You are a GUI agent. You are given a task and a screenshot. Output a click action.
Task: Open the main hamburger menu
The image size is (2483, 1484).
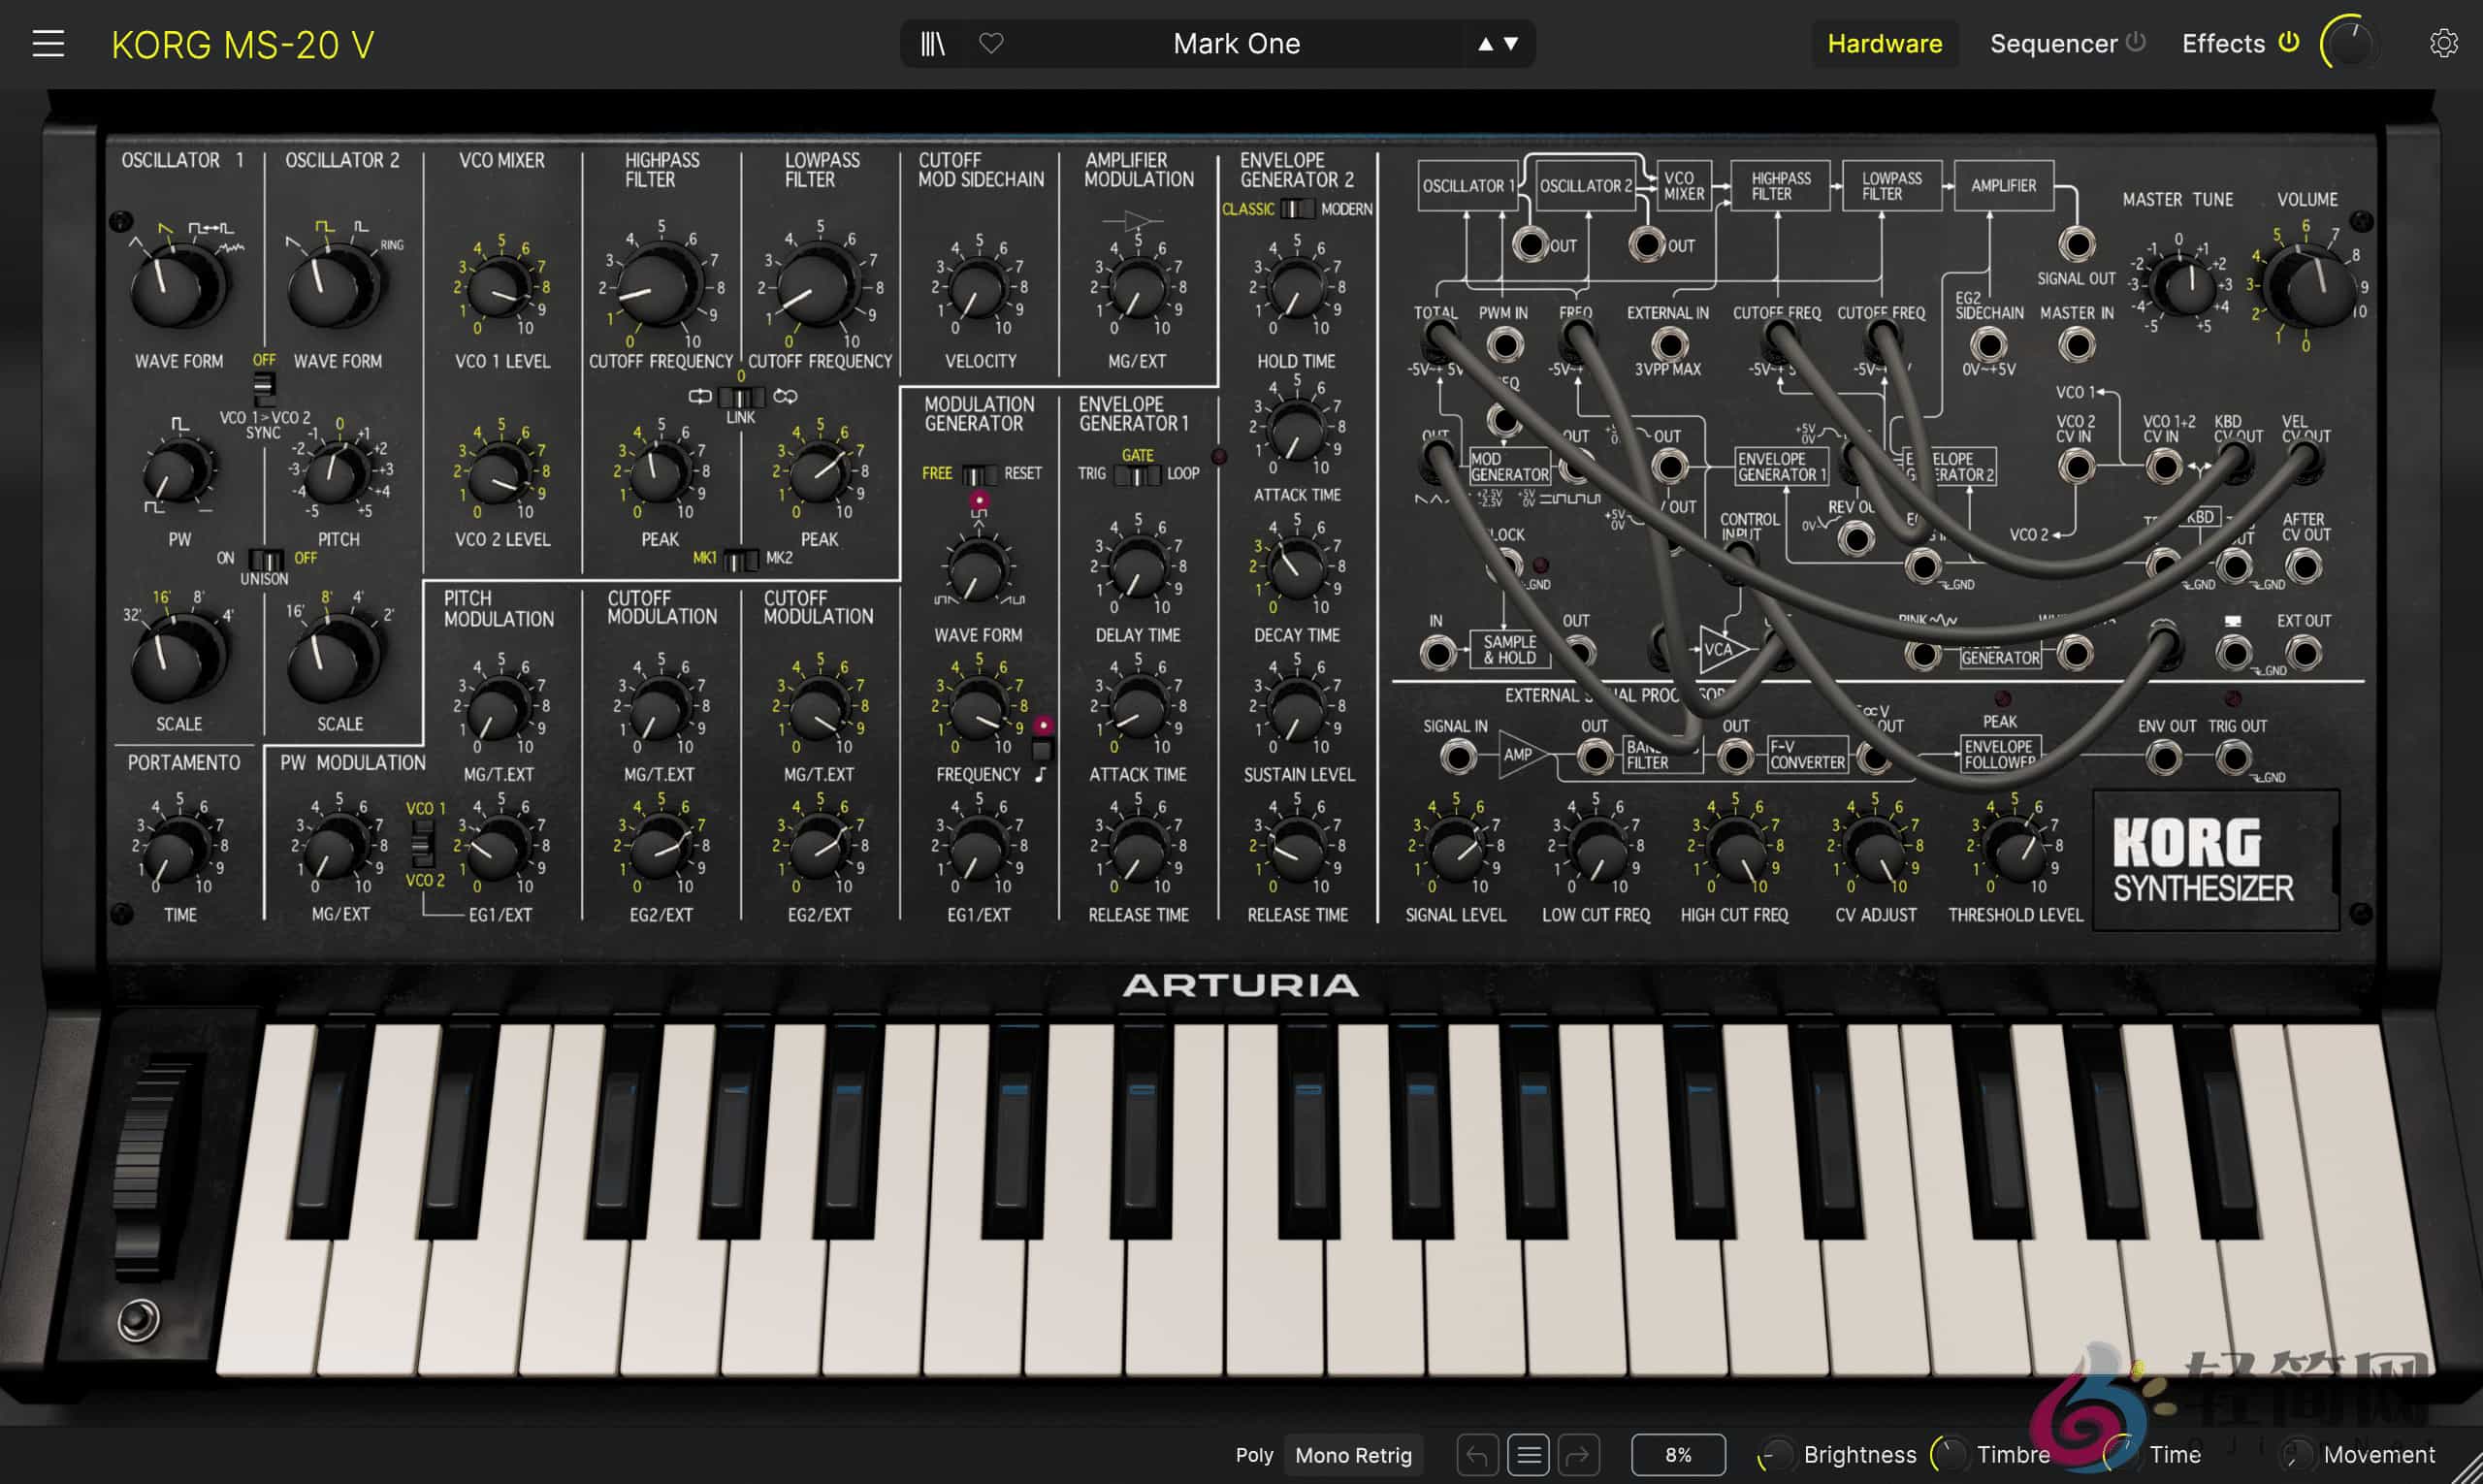tap(47, 43)
